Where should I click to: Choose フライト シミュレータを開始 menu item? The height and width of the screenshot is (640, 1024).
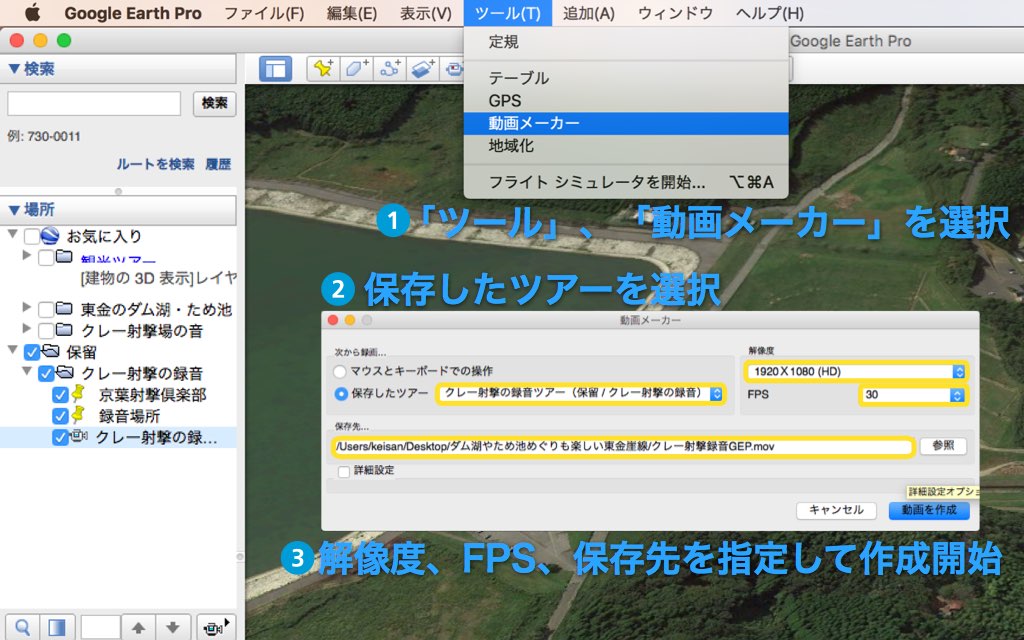(x=626, y=182)
